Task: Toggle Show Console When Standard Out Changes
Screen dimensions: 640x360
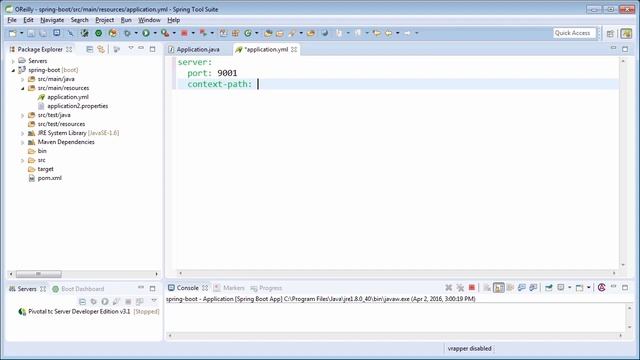Action: [x=522, y=288]
